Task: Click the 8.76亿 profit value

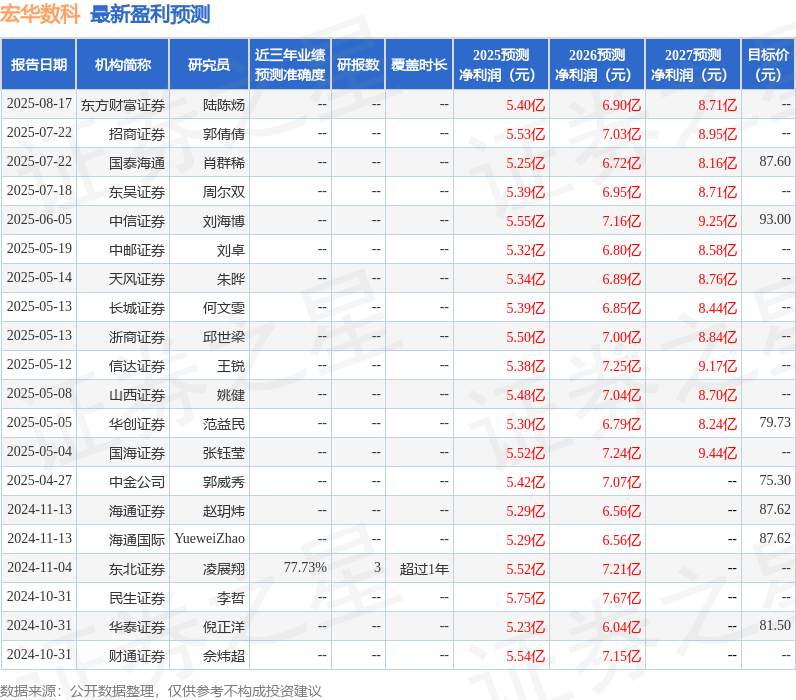Action: click(717, 279)
